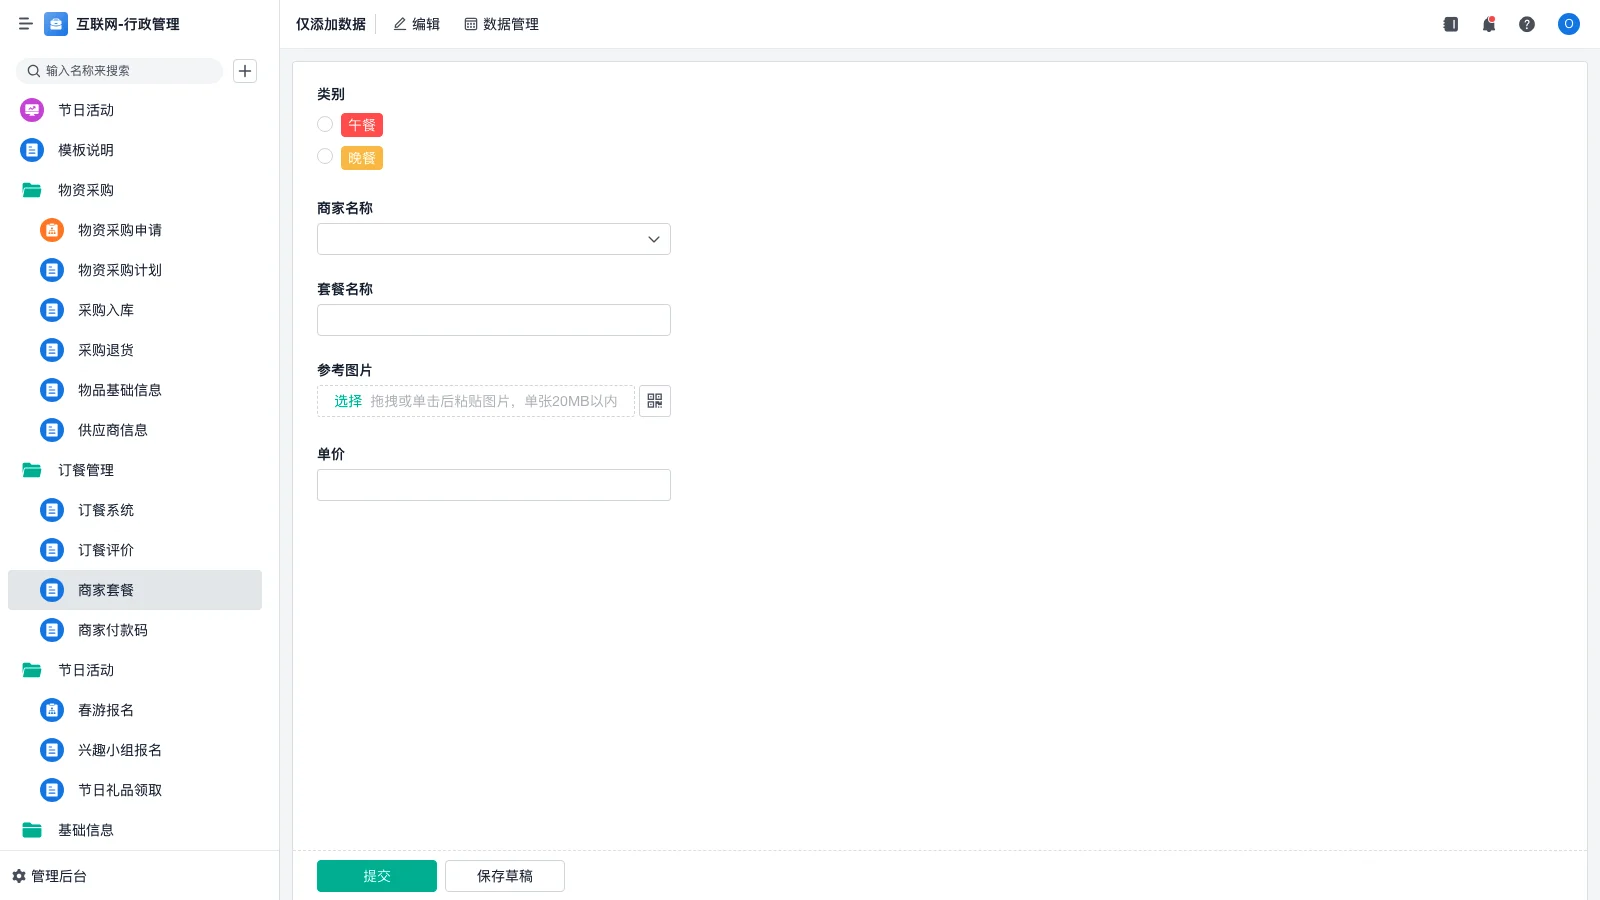Screen dimensions: 1600x900
Task: Open the 节日活动 app icon in sidebar
Action: [x=31, y=110]
